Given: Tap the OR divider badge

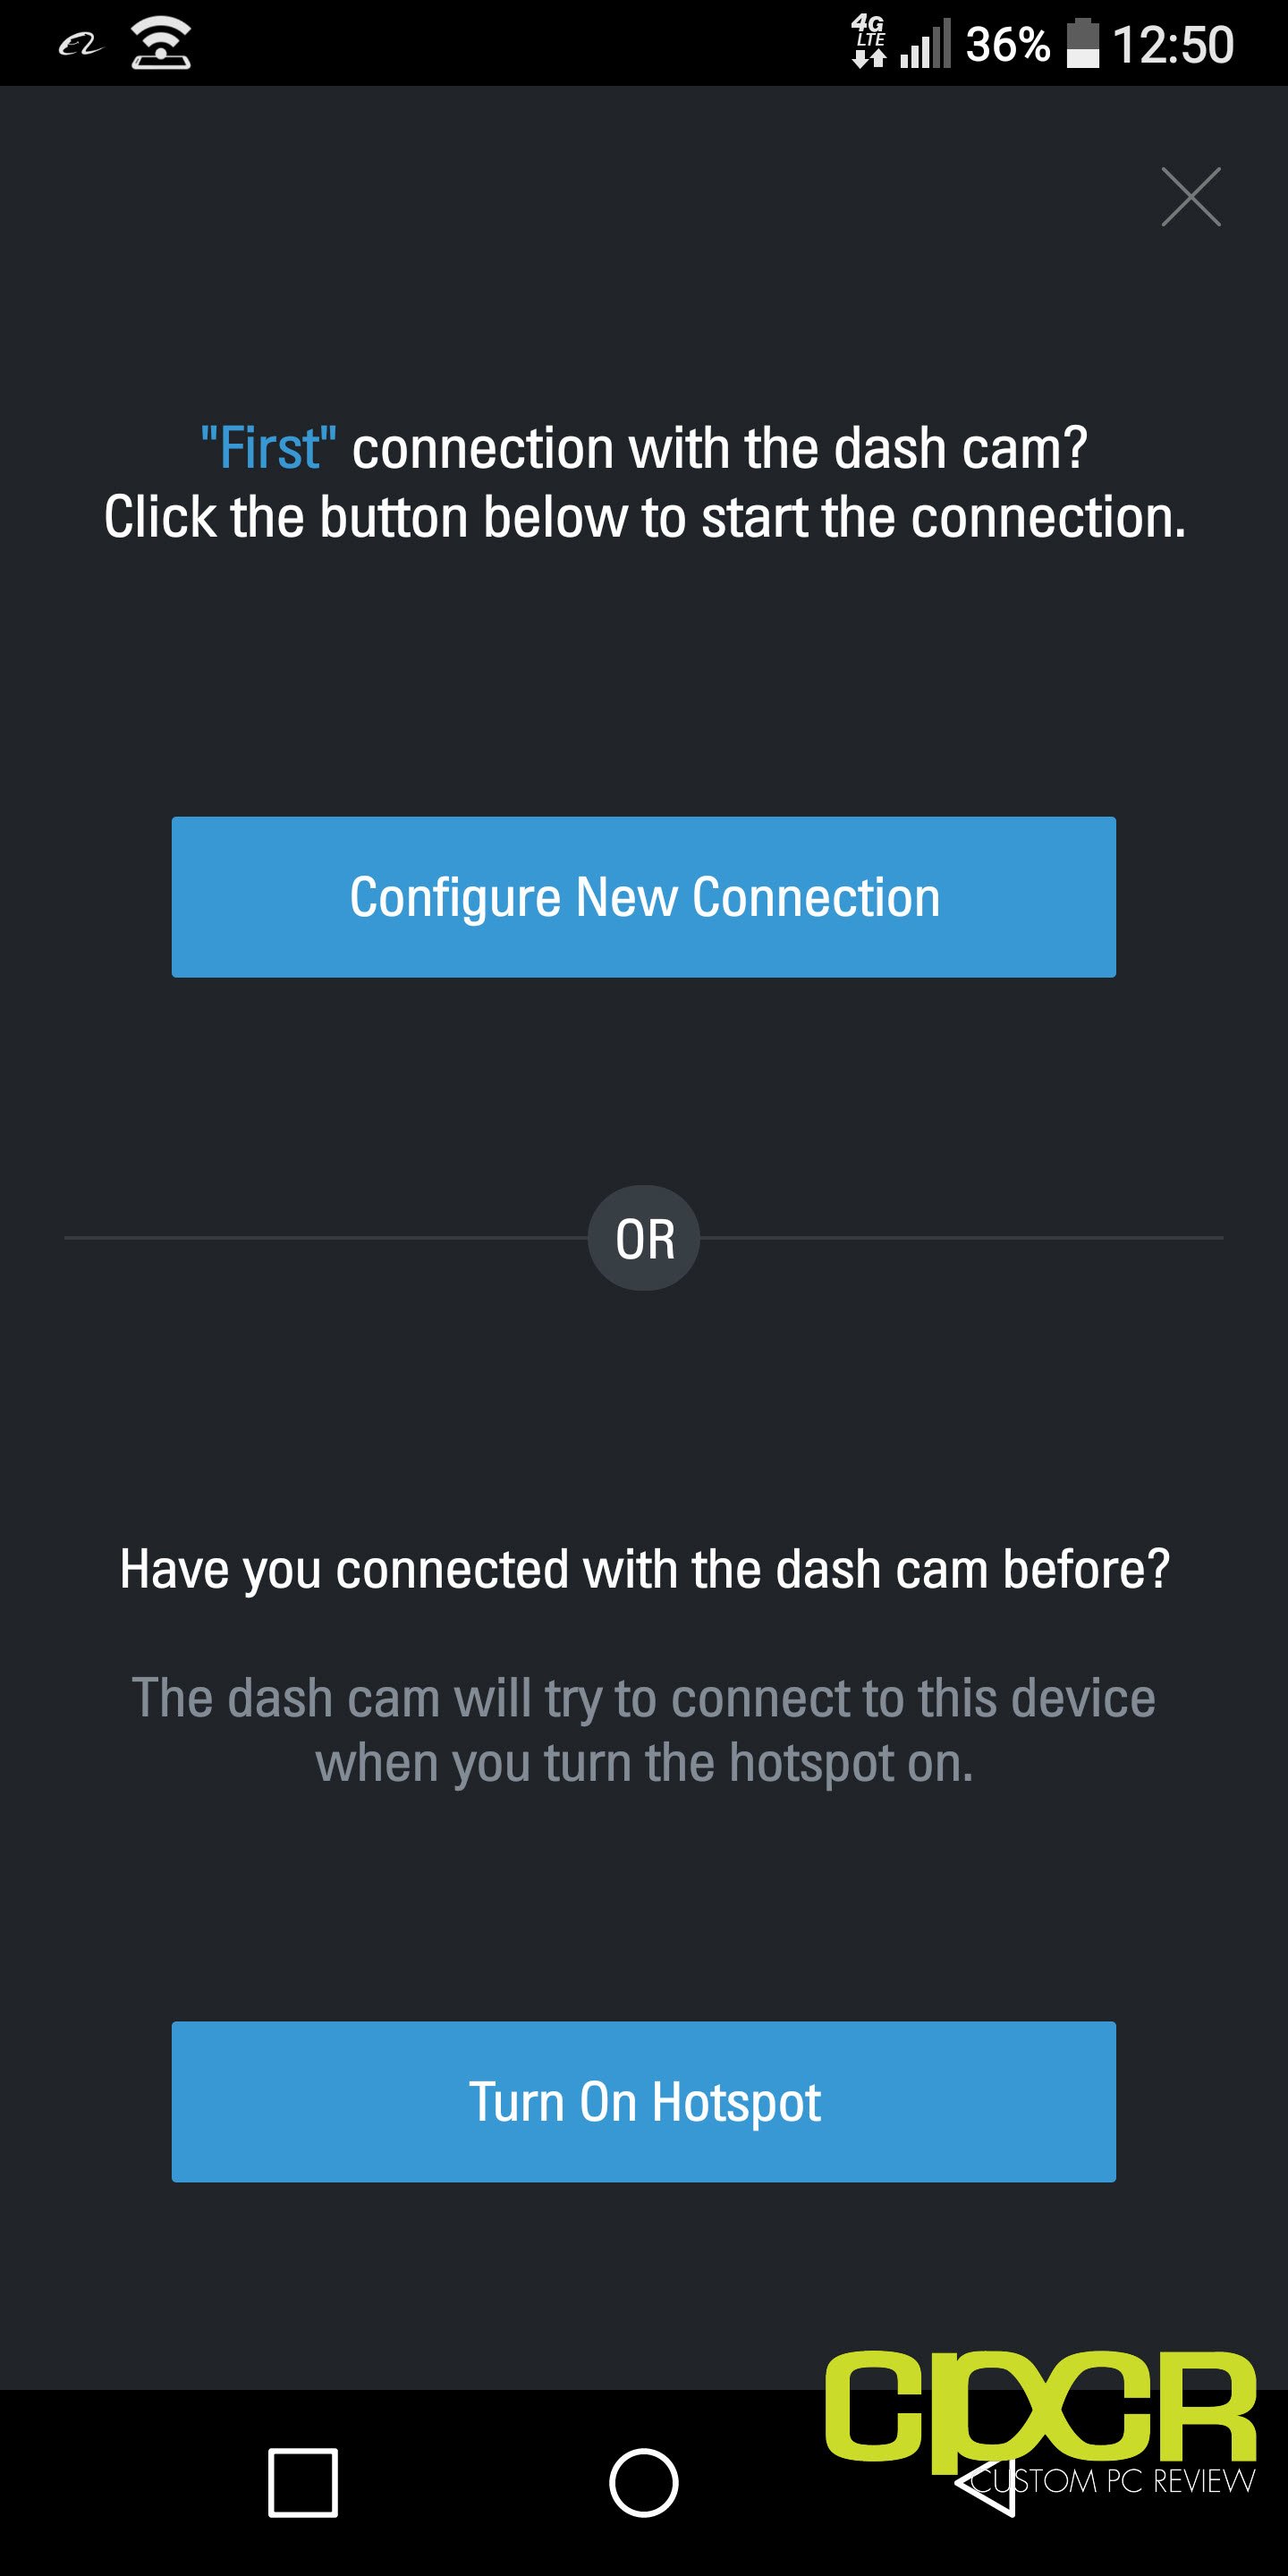Looking at the screenshot, I should [x=644, y=1238].
